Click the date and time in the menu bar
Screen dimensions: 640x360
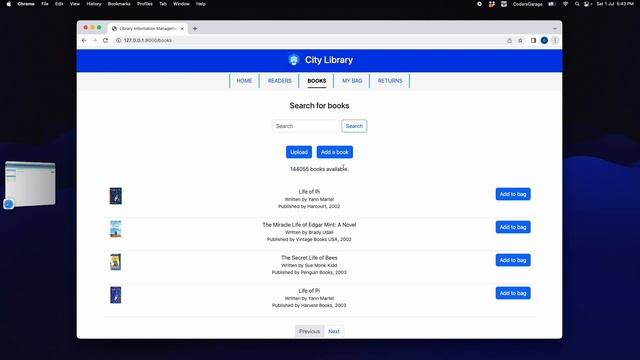click(x=615, y=4)
